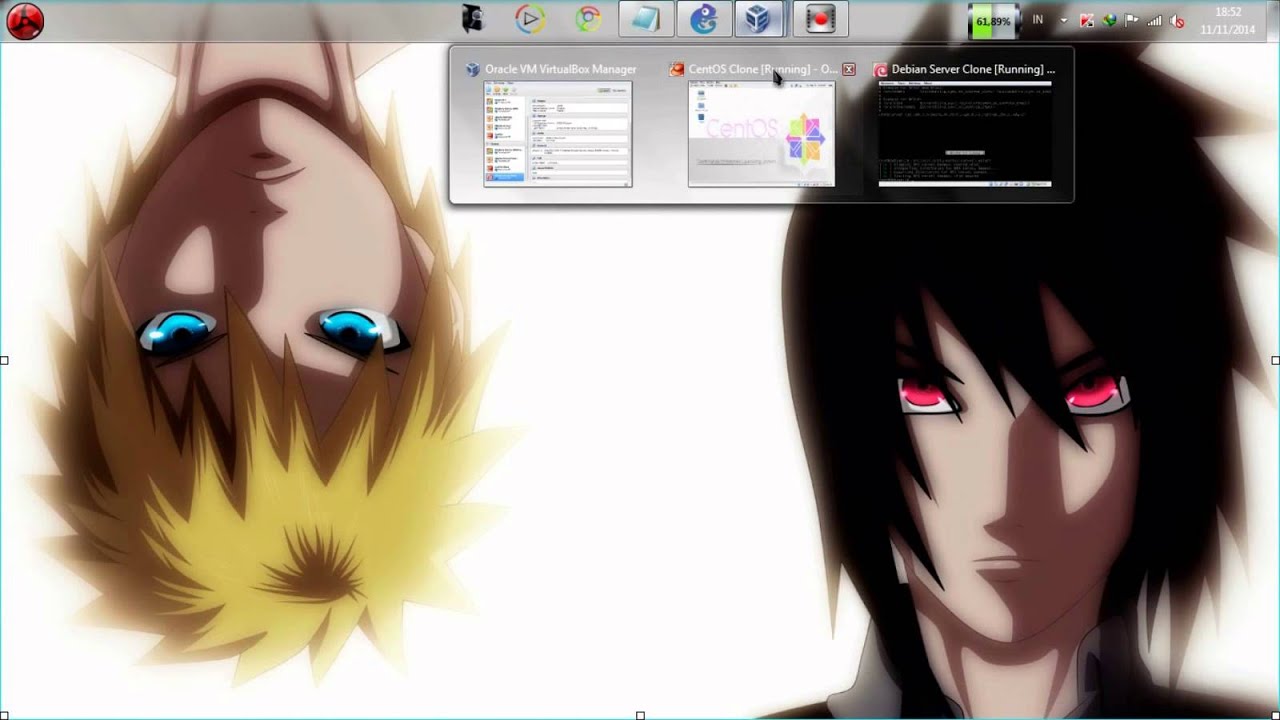
Task: Click the muted volume speaker icon
Action: [x=1177, y=20]
